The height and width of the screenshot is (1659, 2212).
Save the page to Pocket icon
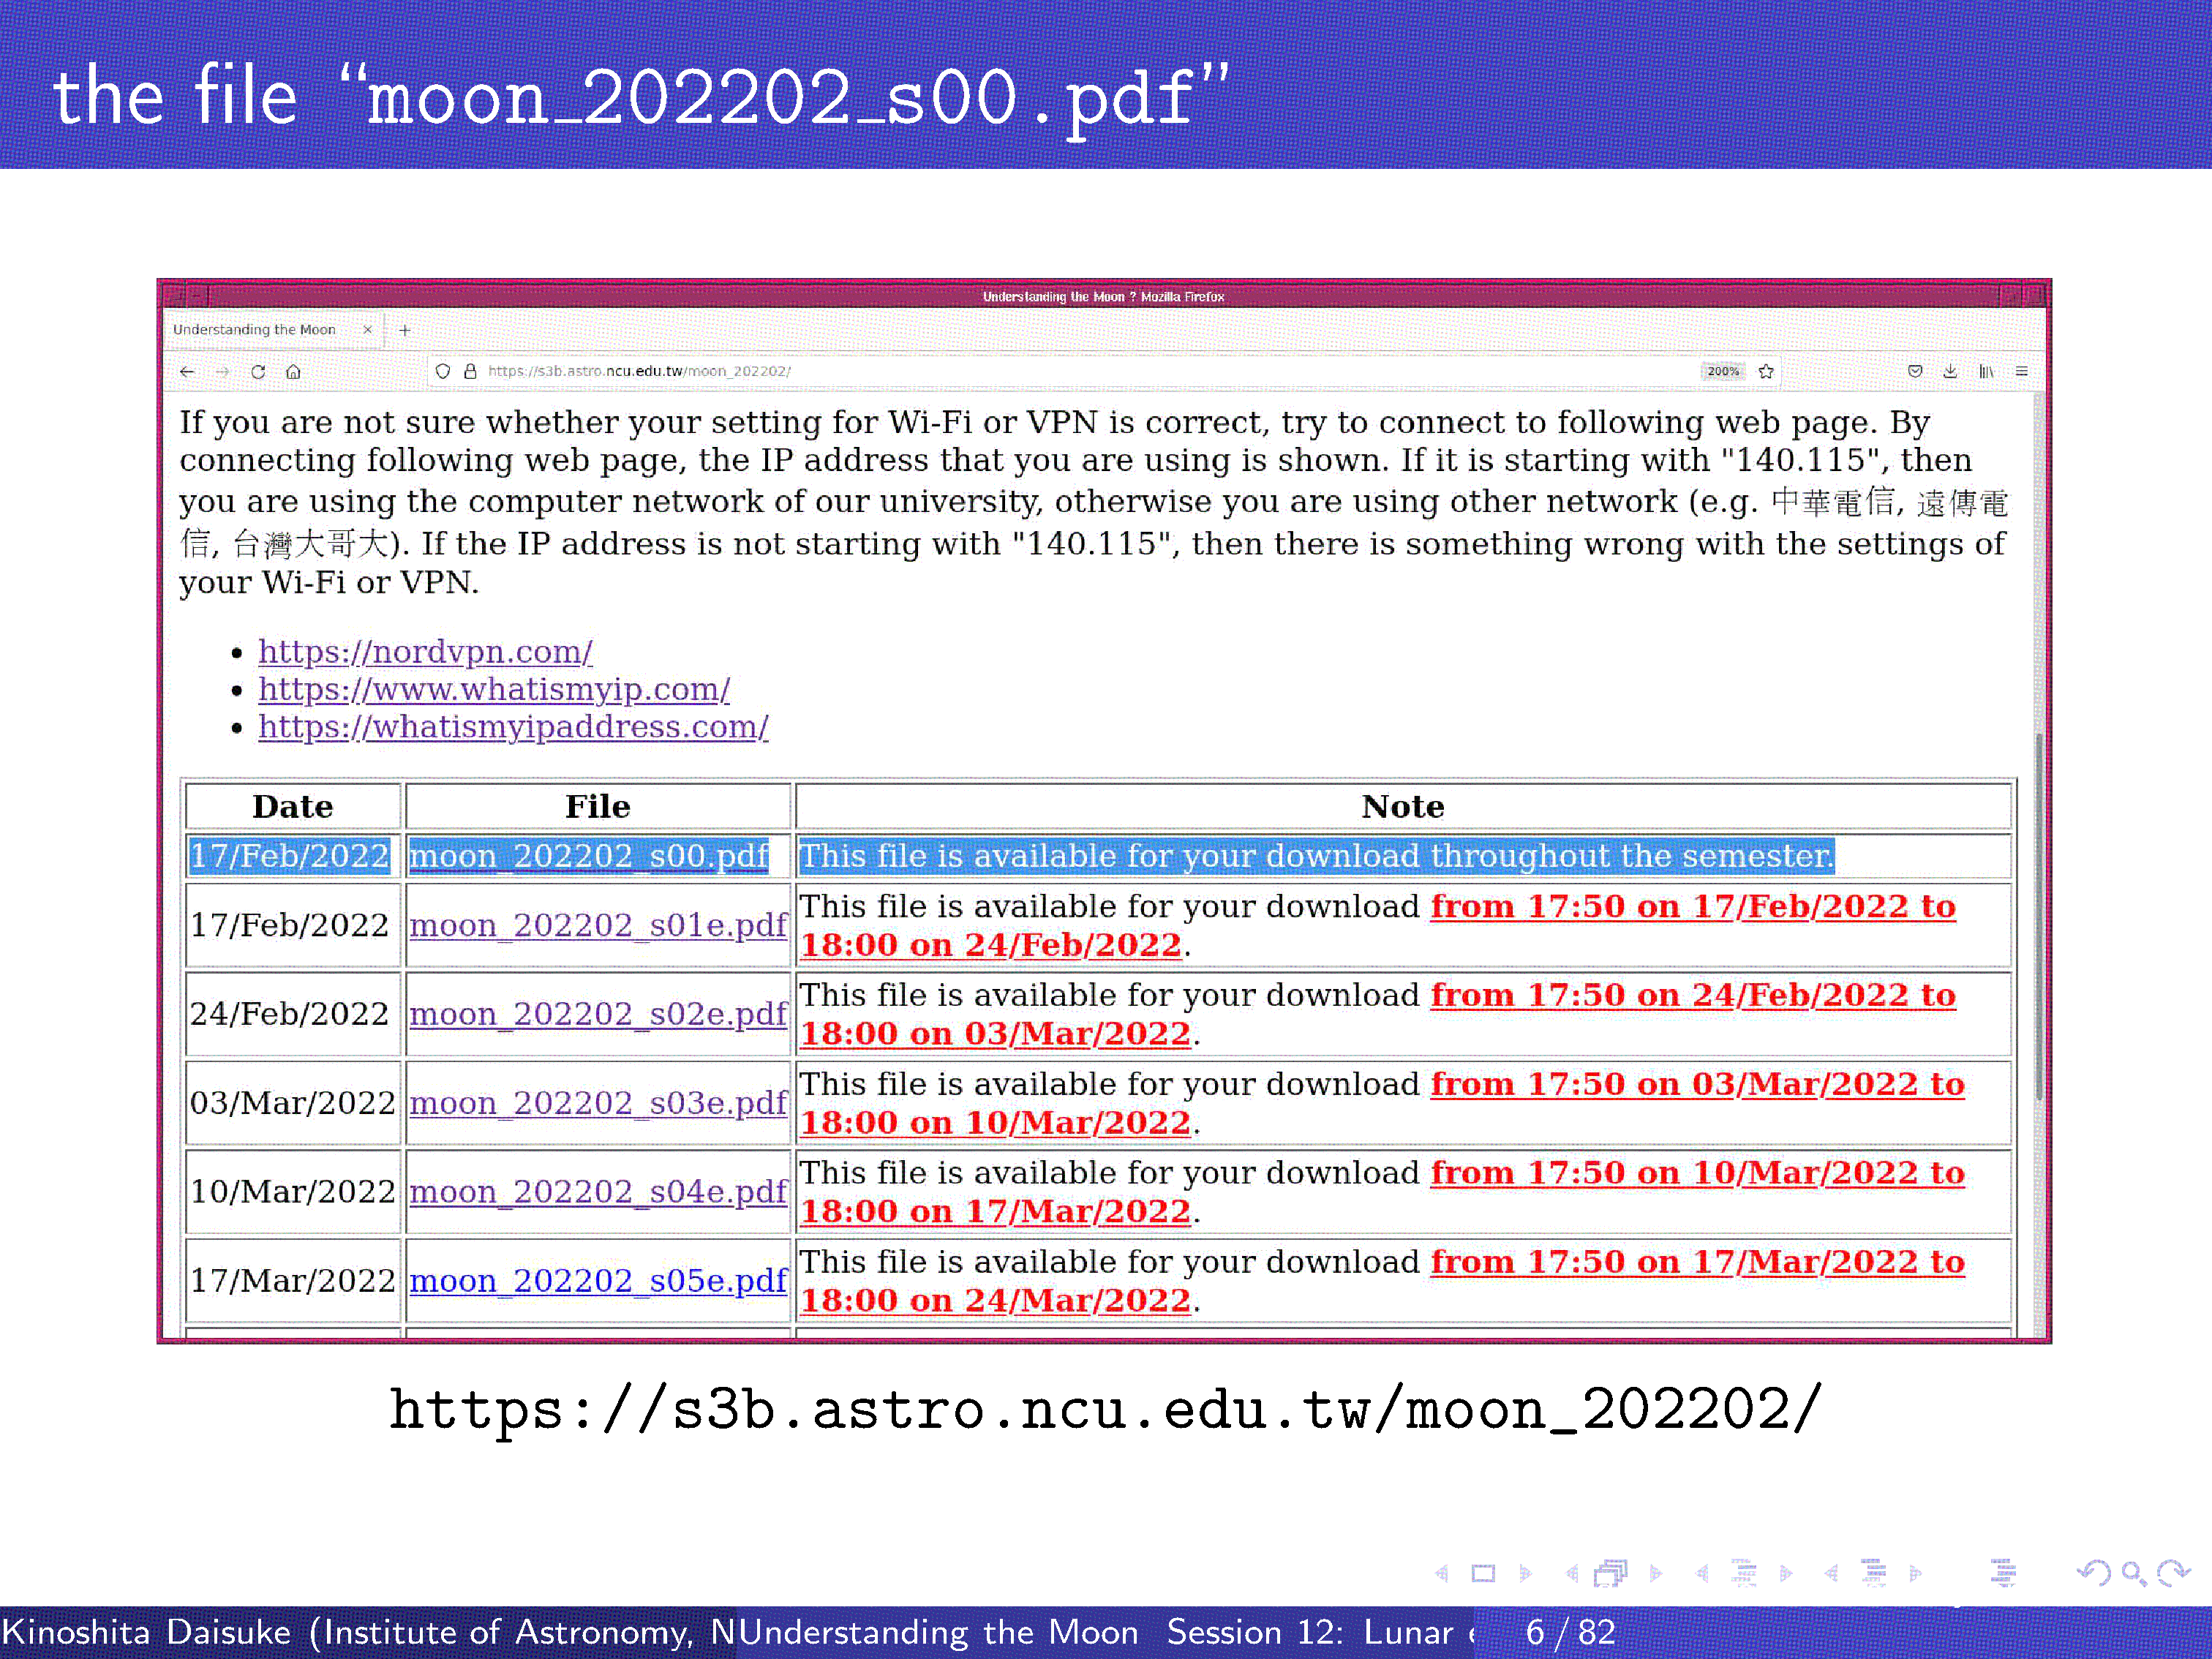tap(1915, 371)
